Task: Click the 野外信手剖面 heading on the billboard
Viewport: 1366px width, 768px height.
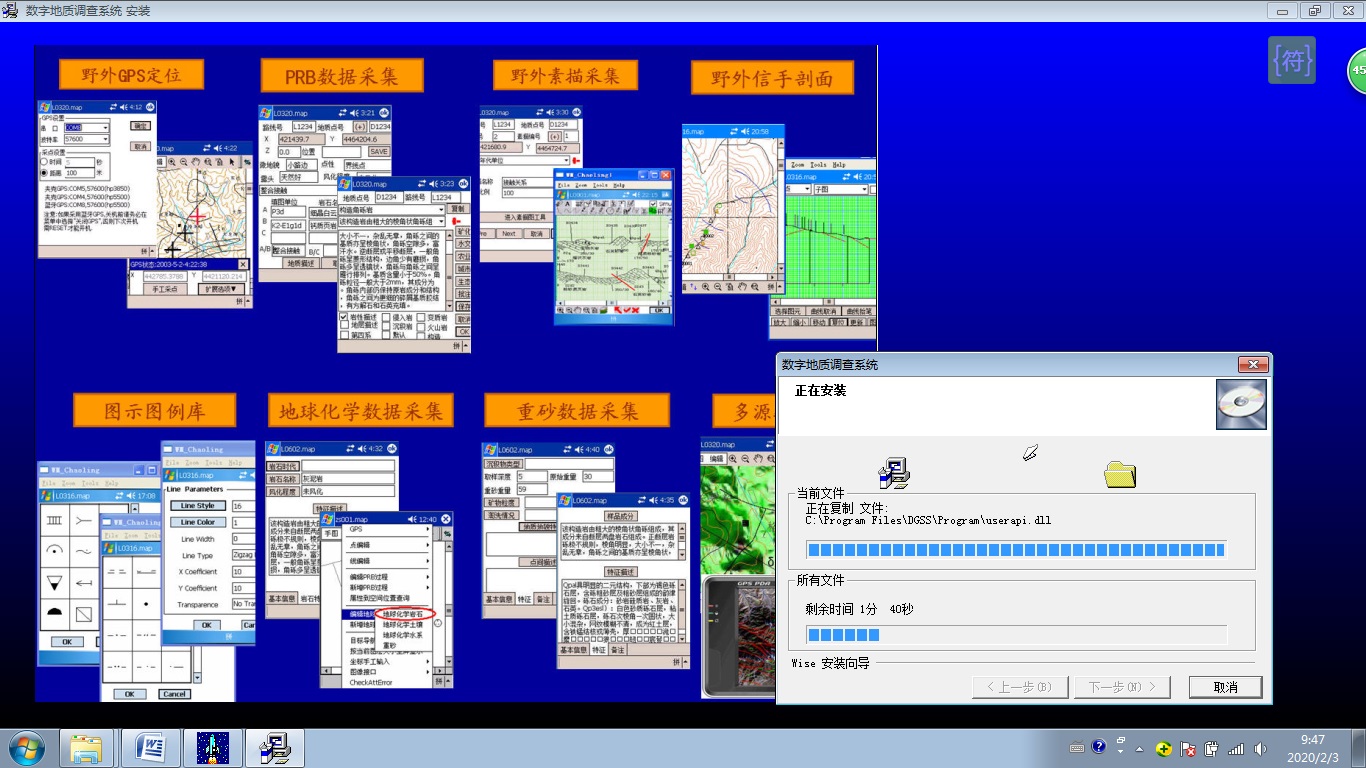Action: pos(773,78)
